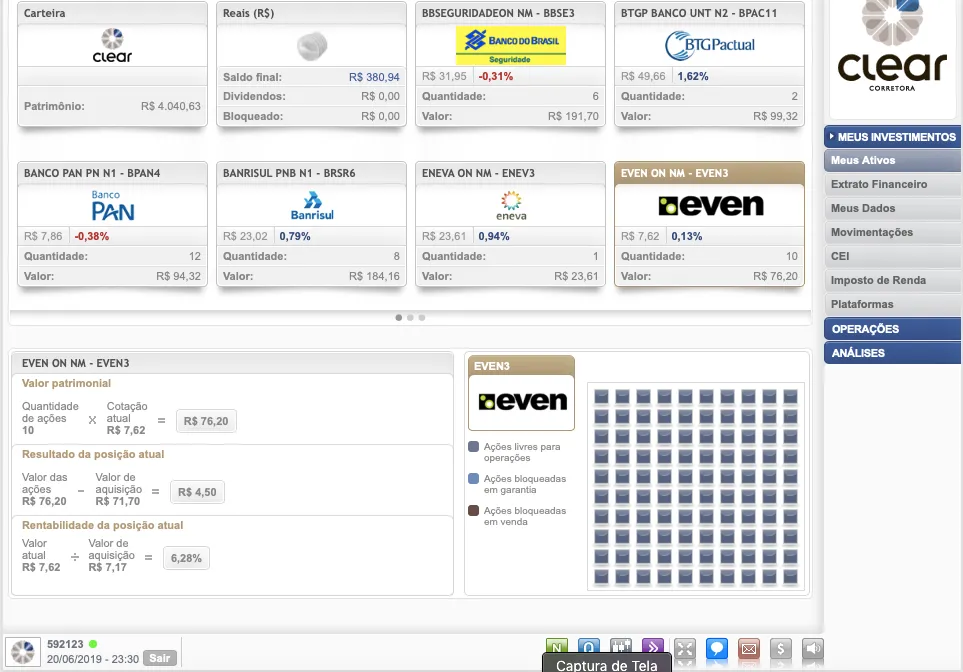
Task: Click the dollar sign icon
Action: (x=781, y=649)
